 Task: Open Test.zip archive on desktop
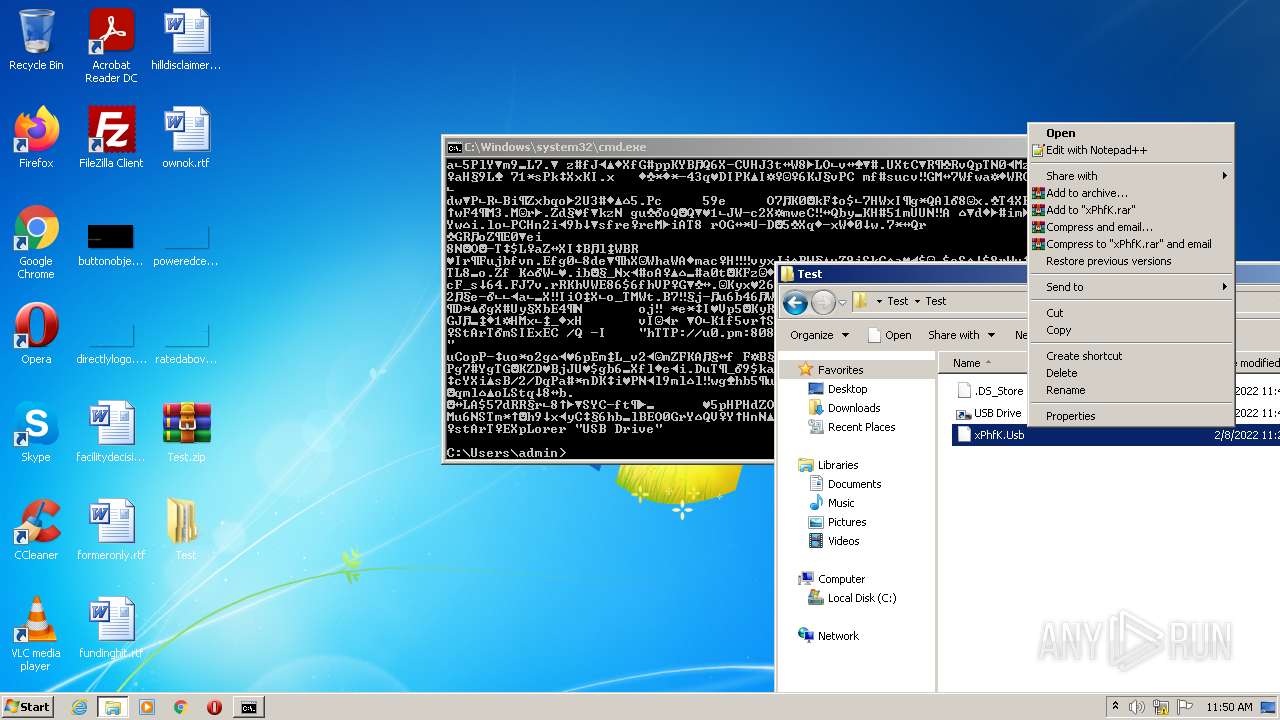click(x=186, y=432)
